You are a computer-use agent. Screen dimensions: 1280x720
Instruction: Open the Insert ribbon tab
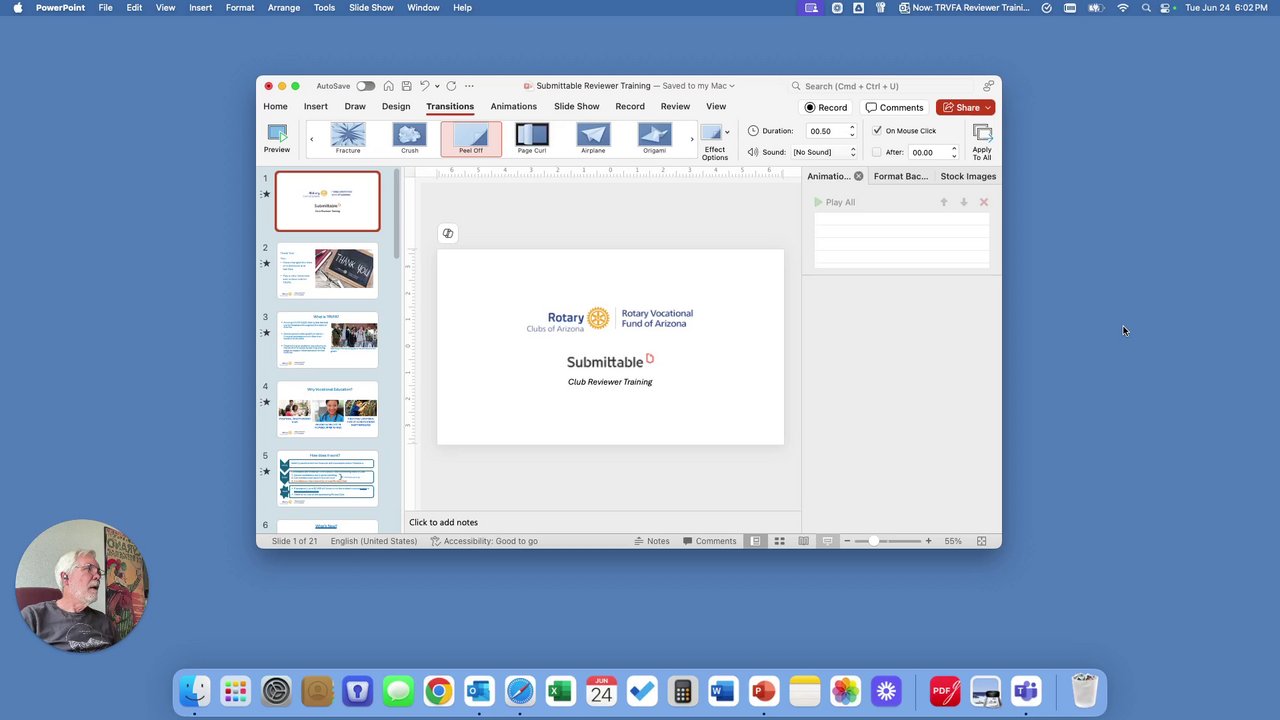pyautogui.click(x=315, y=106)
